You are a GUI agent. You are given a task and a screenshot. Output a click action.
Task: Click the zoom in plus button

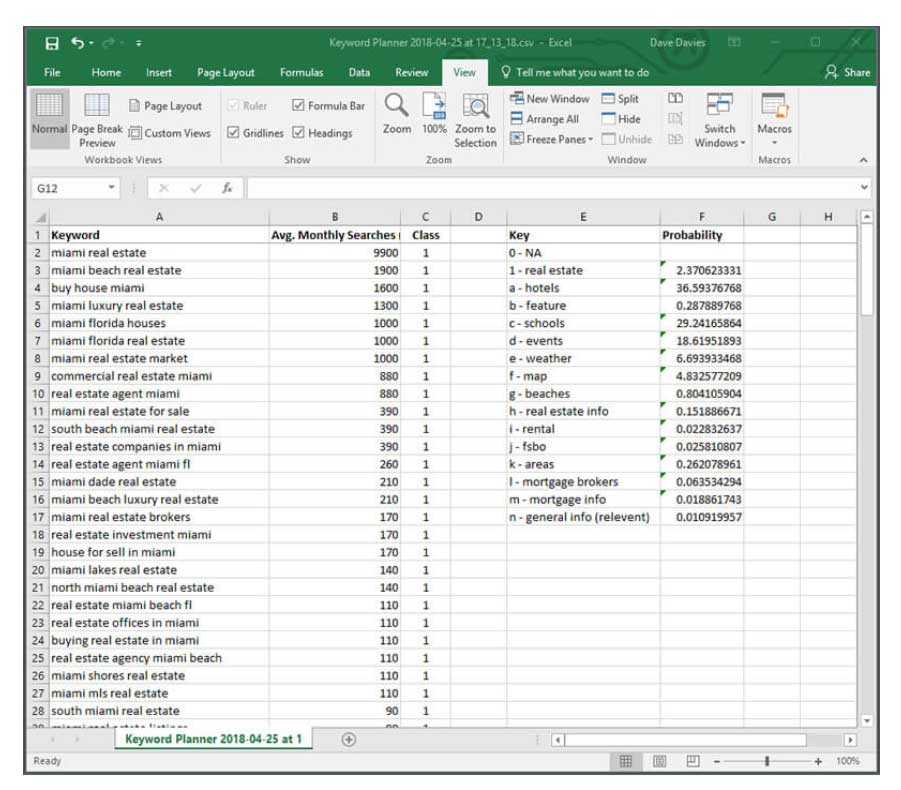[818, 762]
